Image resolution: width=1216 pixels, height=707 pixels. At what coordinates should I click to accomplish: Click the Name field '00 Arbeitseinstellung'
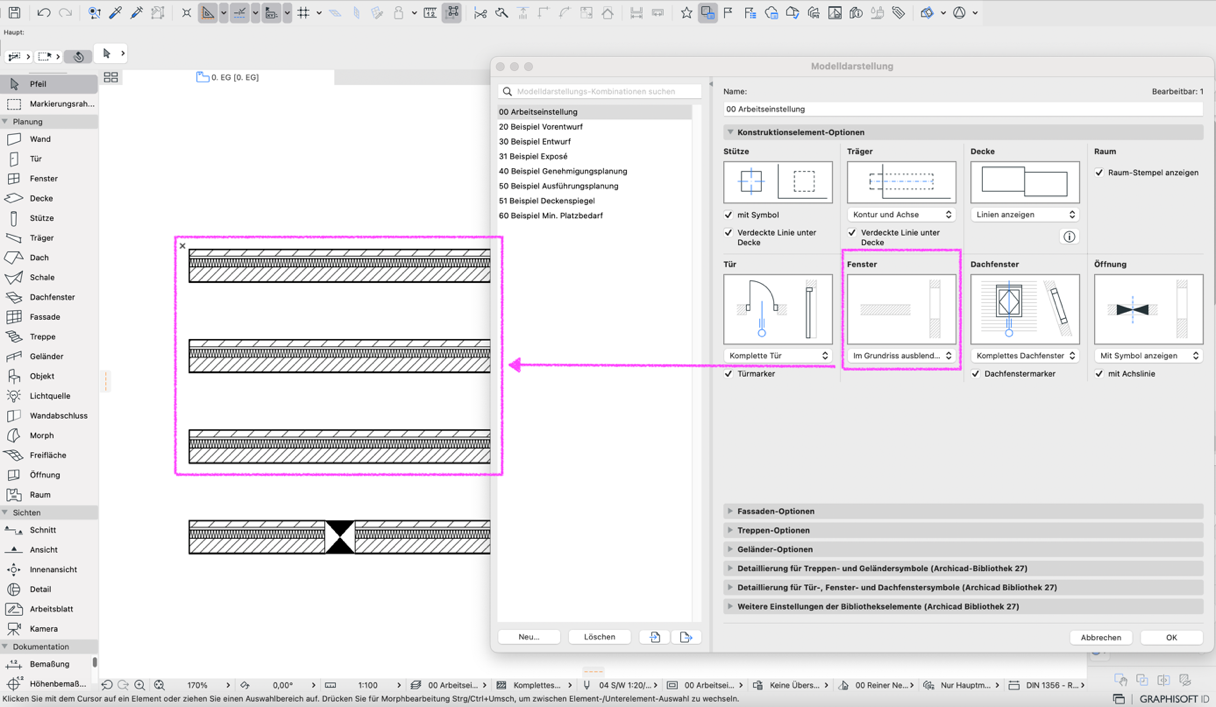click(x=963, y=109)
